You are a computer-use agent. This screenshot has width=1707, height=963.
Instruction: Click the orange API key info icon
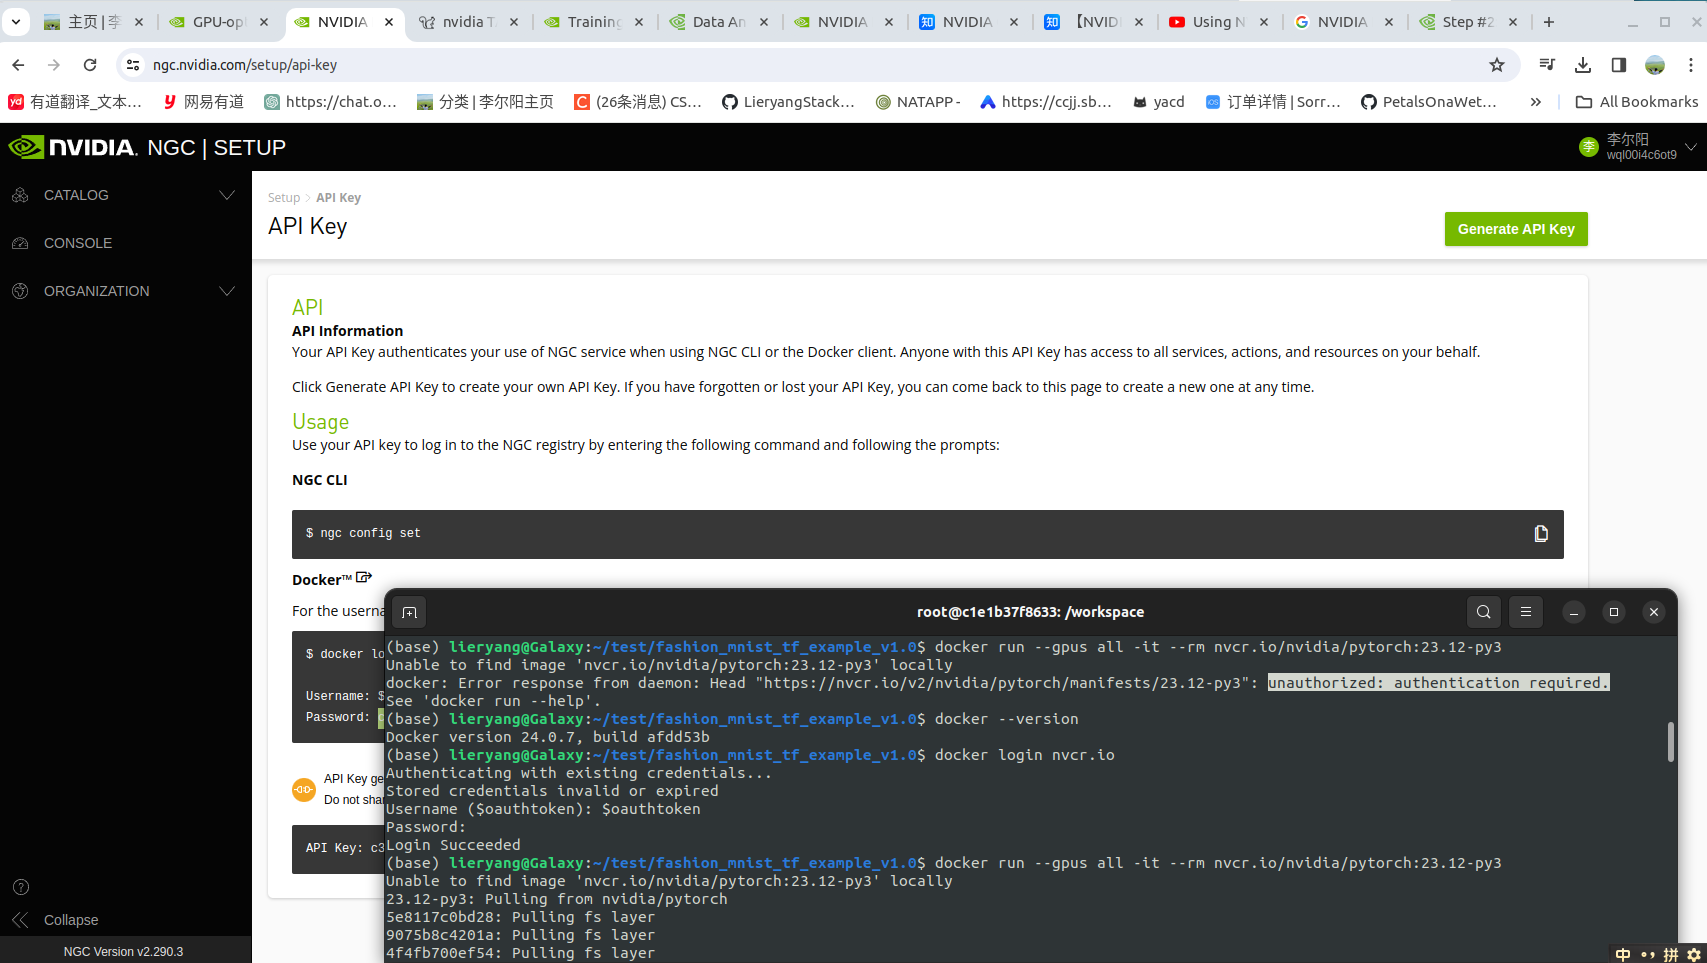tap(304, 790)
